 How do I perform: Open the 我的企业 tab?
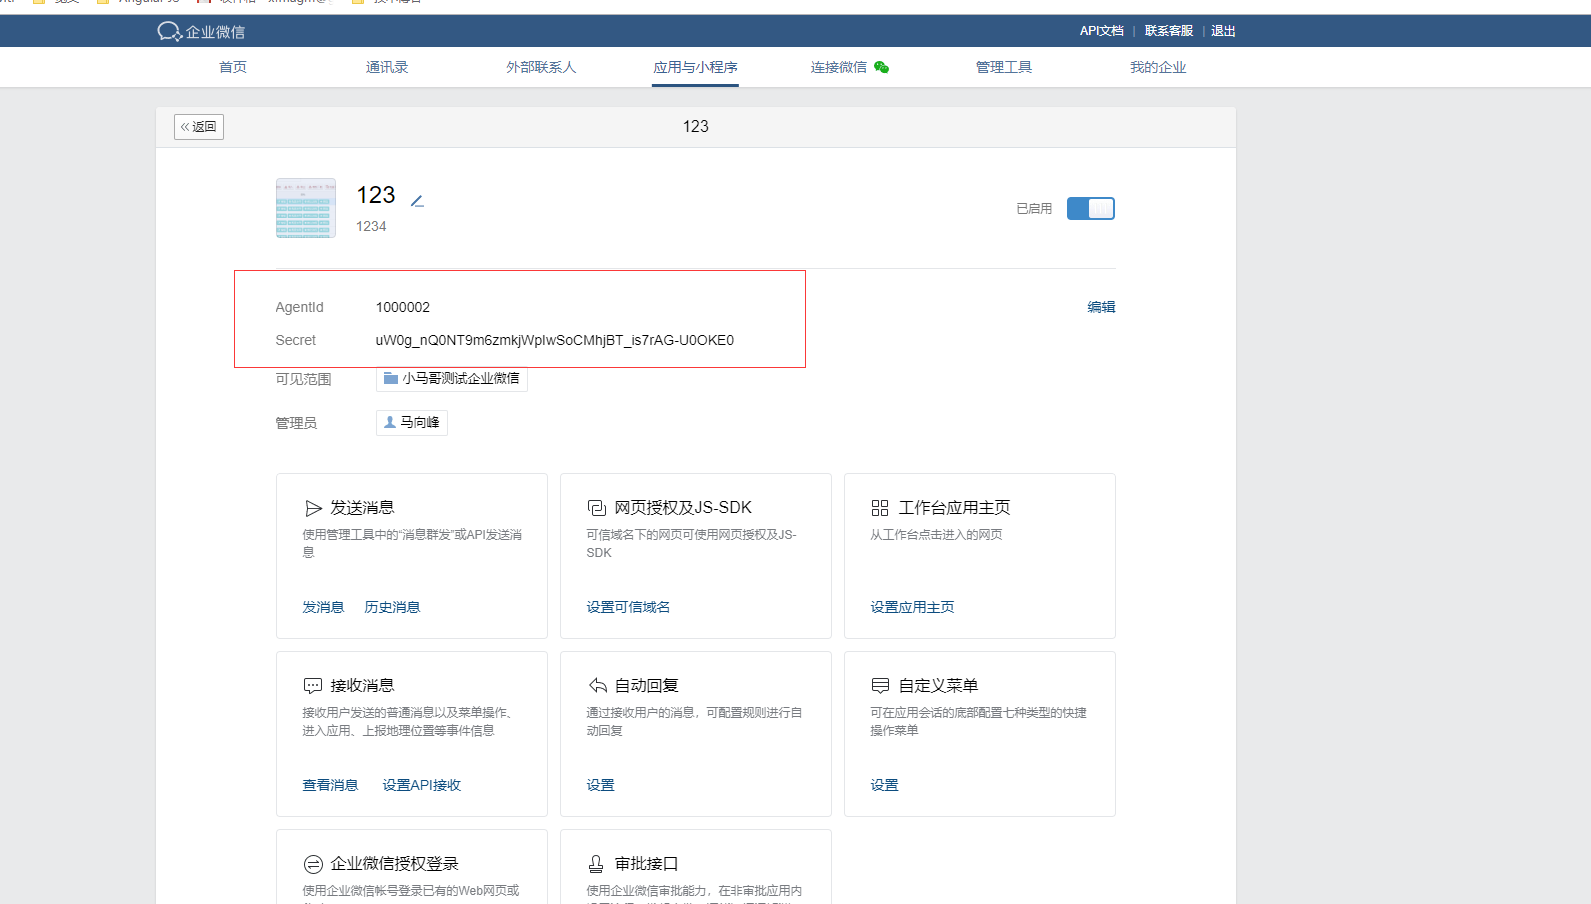(x=1158, y=67)
